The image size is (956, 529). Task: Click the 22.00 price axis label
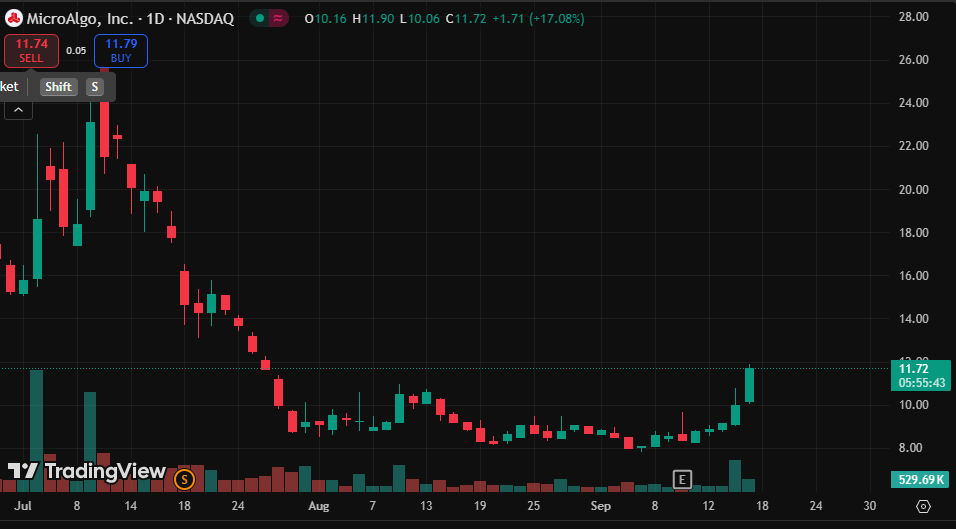click(x=913, y=146)
